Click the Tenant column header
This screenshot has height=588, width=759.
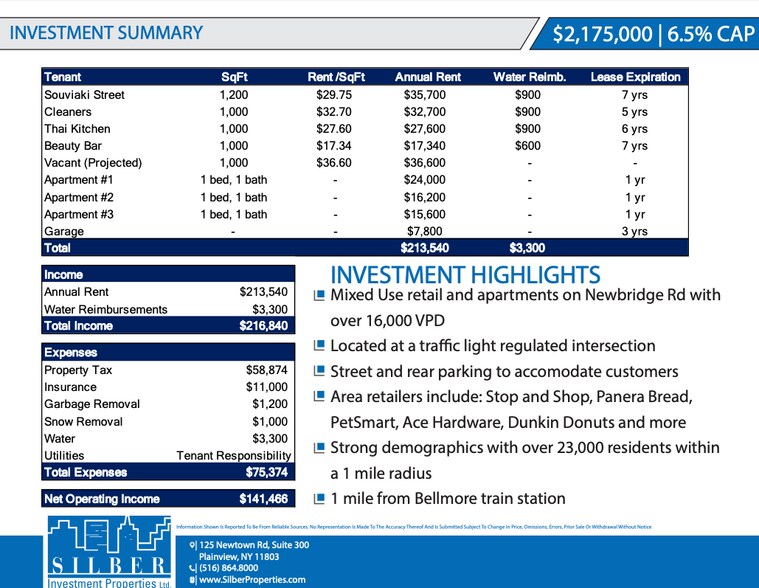pos(63,77)
